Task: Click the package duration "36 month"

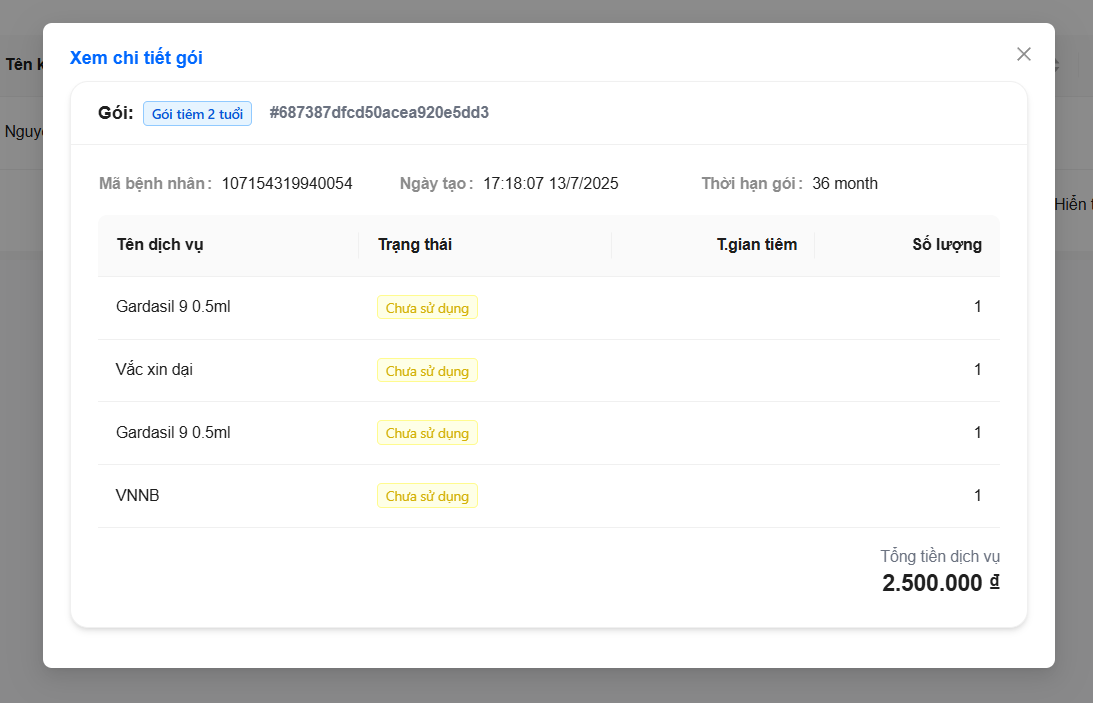Action: 845,183
